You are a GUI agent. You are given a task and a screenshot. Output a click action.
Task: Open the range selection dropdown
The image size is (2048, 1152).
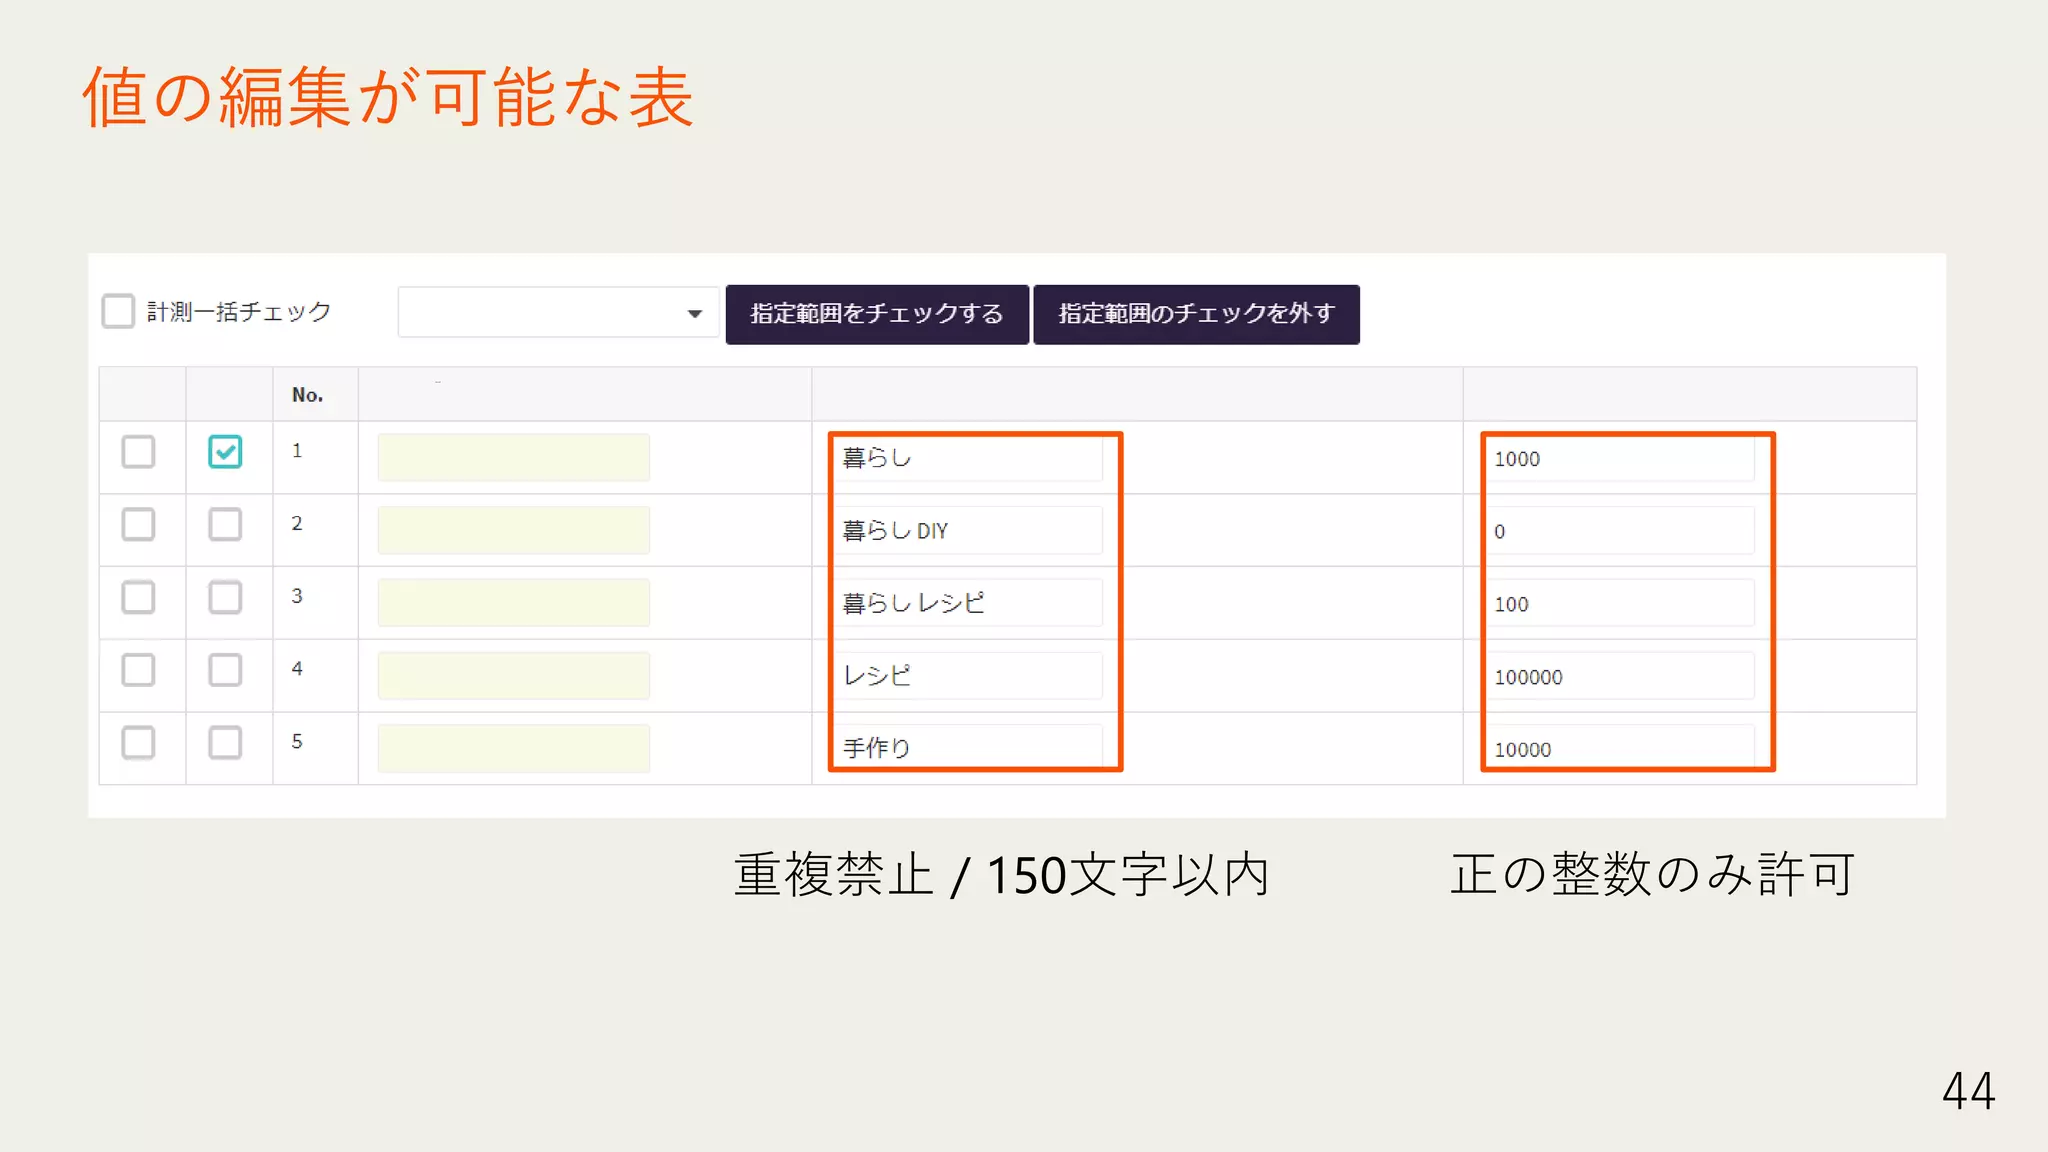tap(558, 313)
